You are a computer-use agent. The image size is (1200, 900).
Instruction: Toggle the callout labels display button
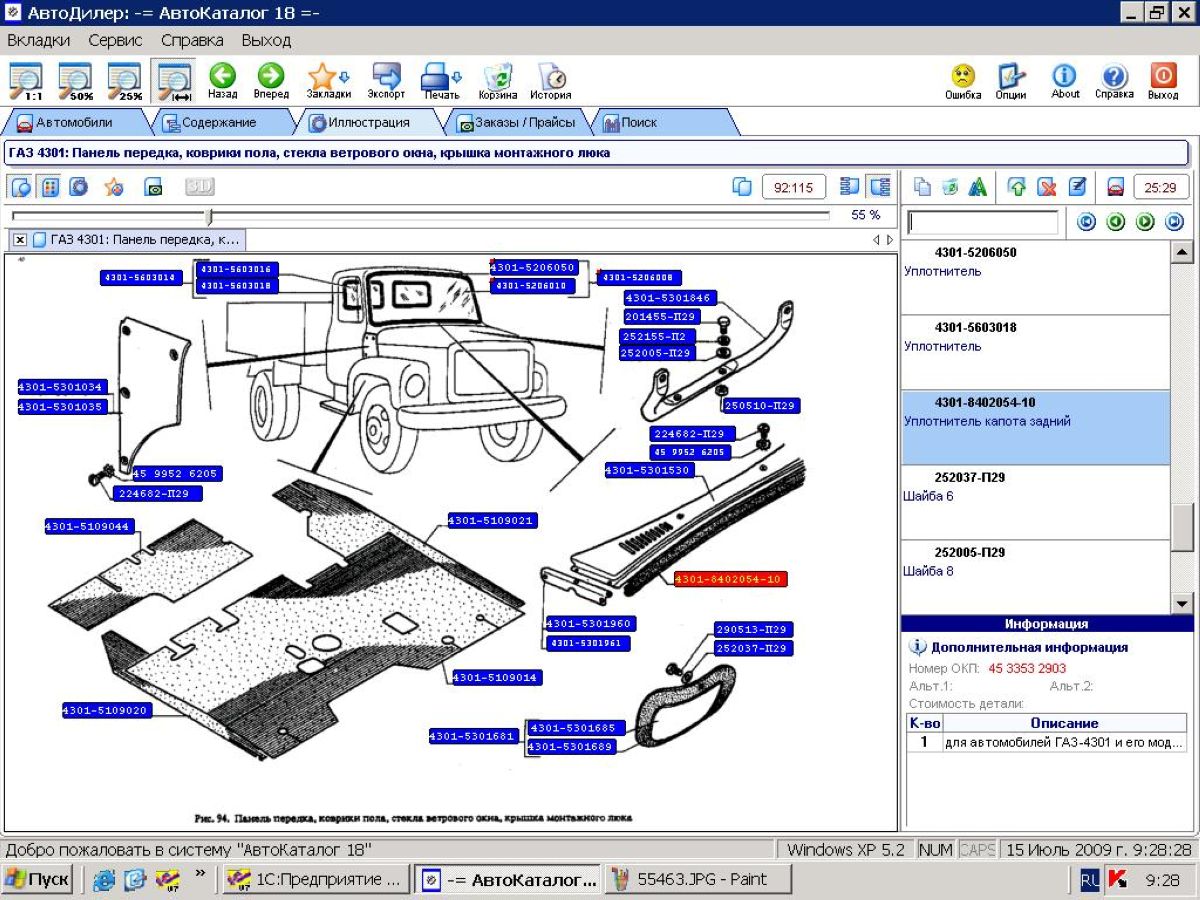pos(21,186)
